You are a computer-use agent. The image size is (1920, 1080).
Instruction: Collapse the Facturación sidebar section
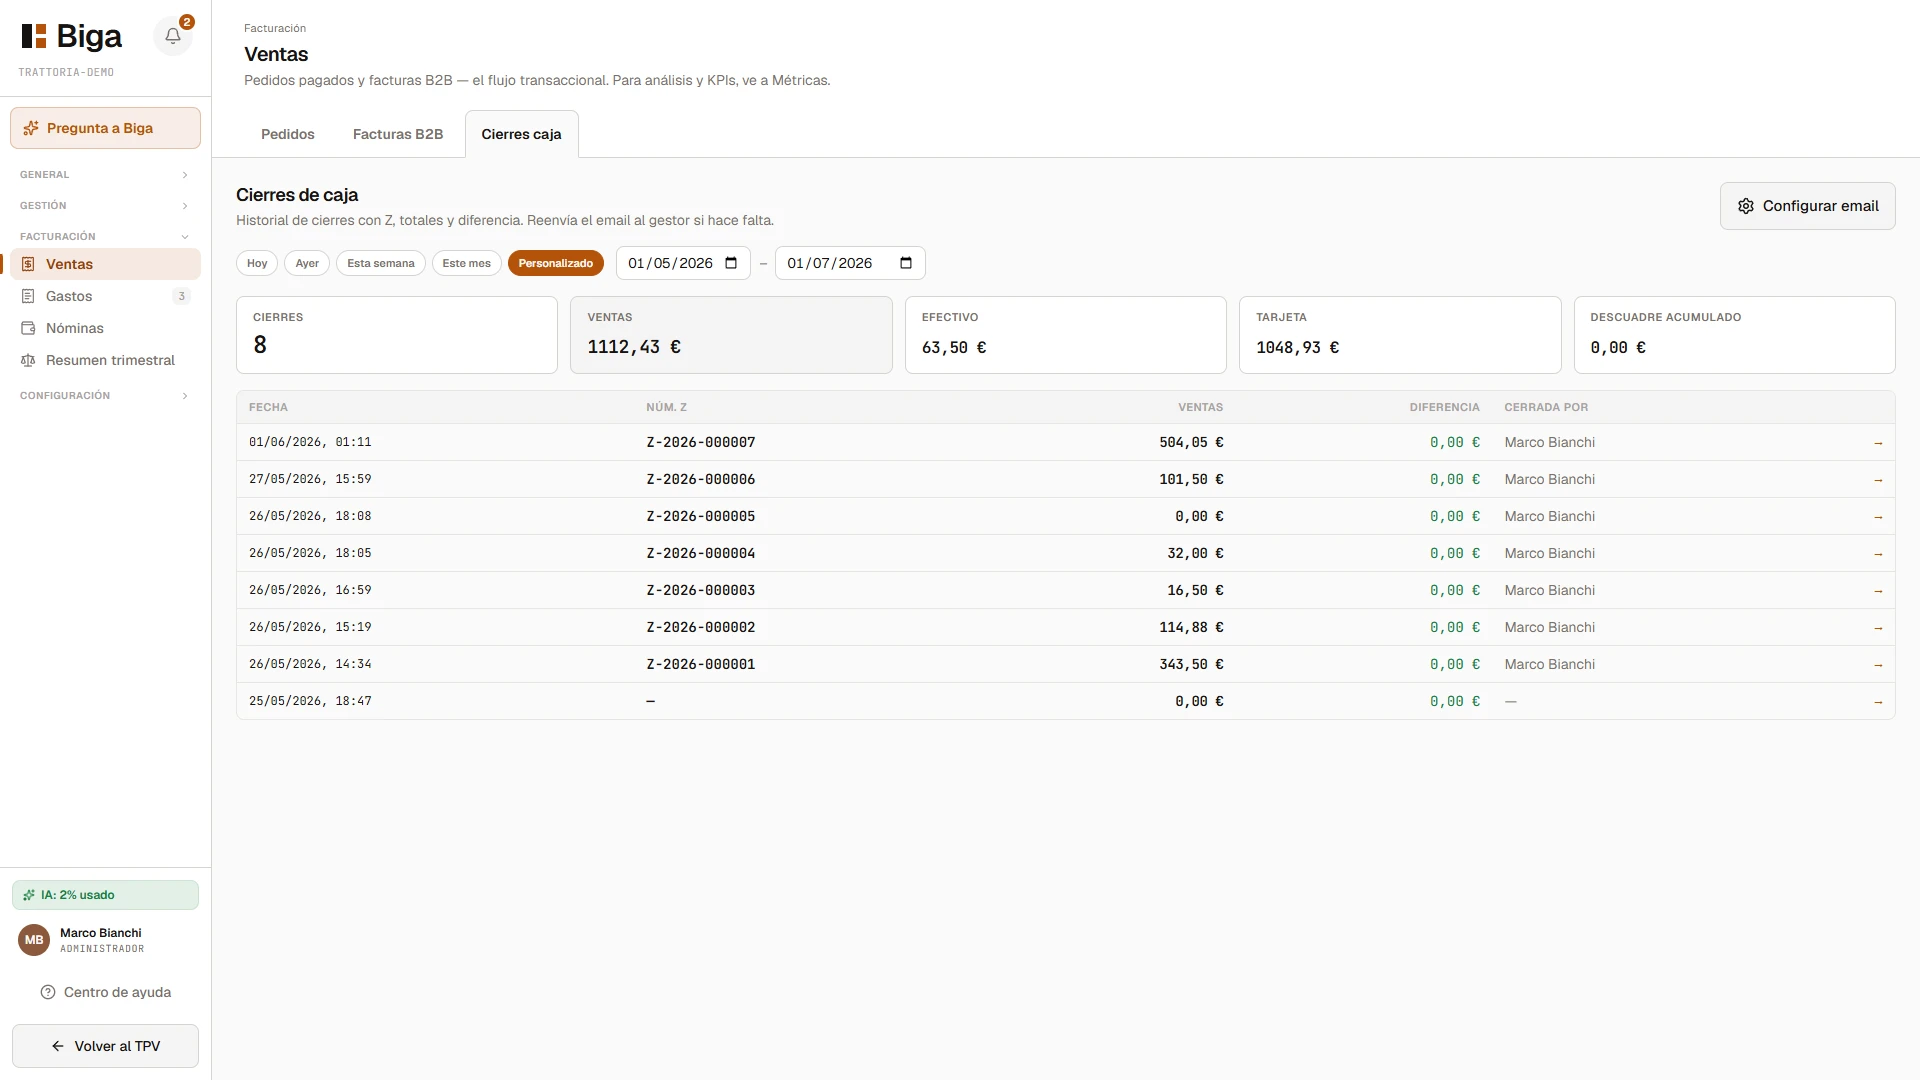tap(105, 237)
